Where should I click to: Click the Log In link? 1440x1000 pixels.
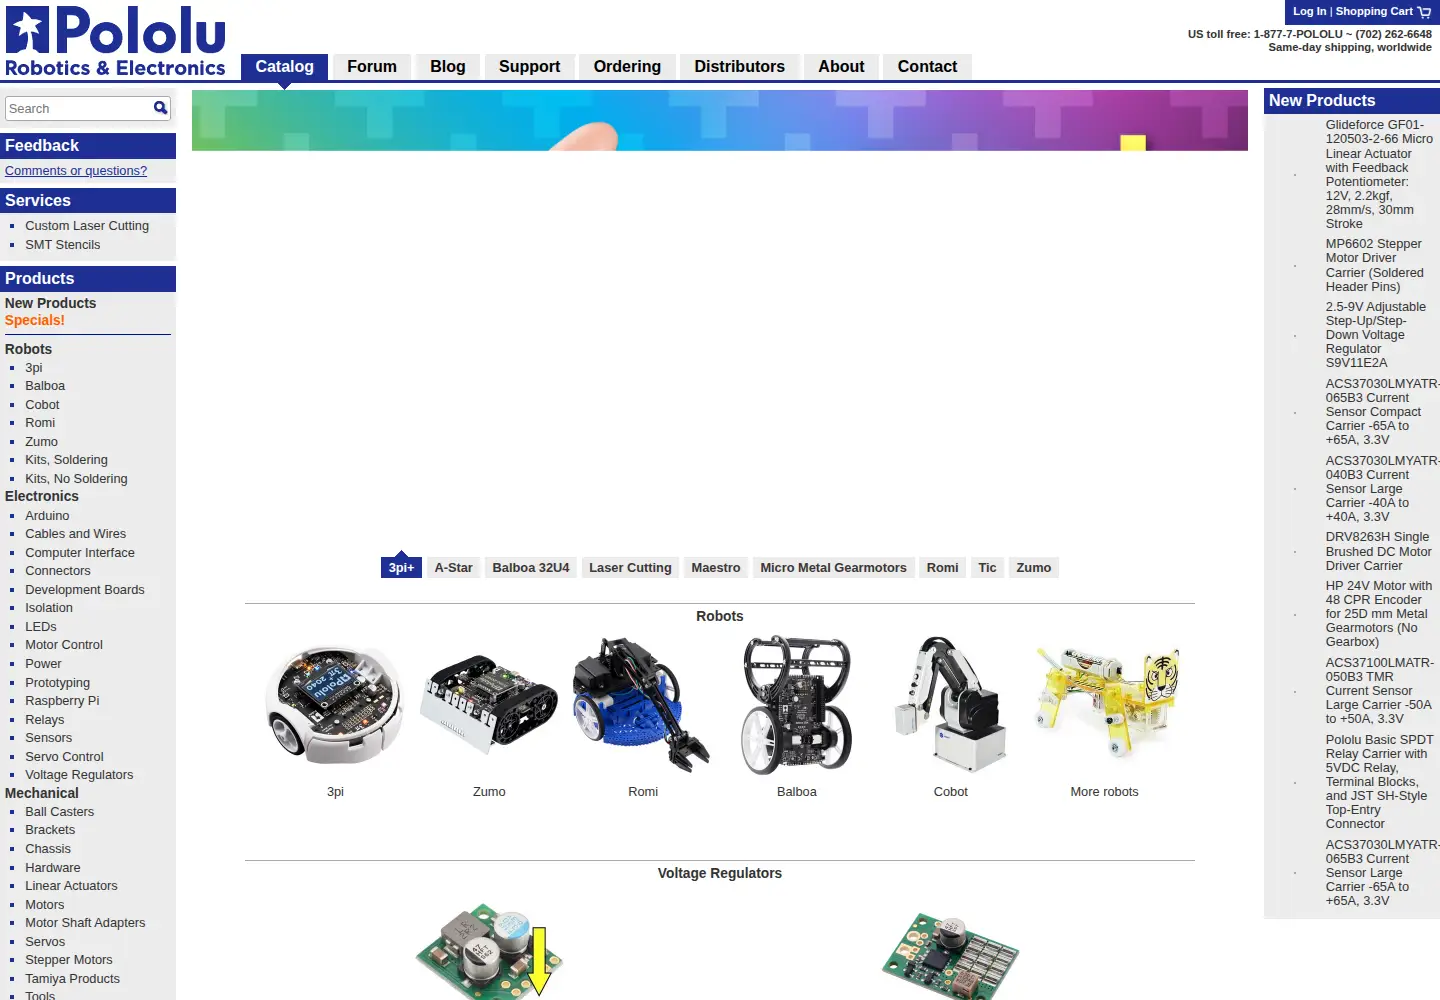1309,12
